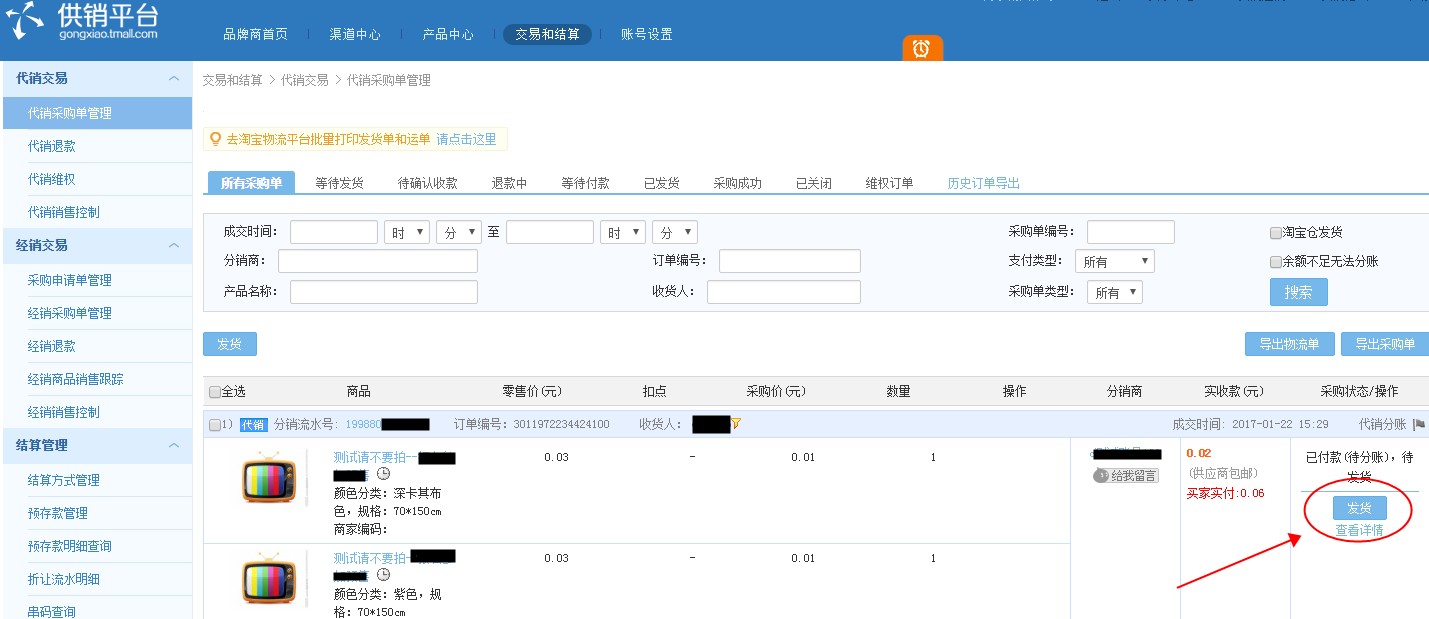Click the 代销交易 breadcrumb link
Viewport: 1429px width, 619px height.
[305, 80]
